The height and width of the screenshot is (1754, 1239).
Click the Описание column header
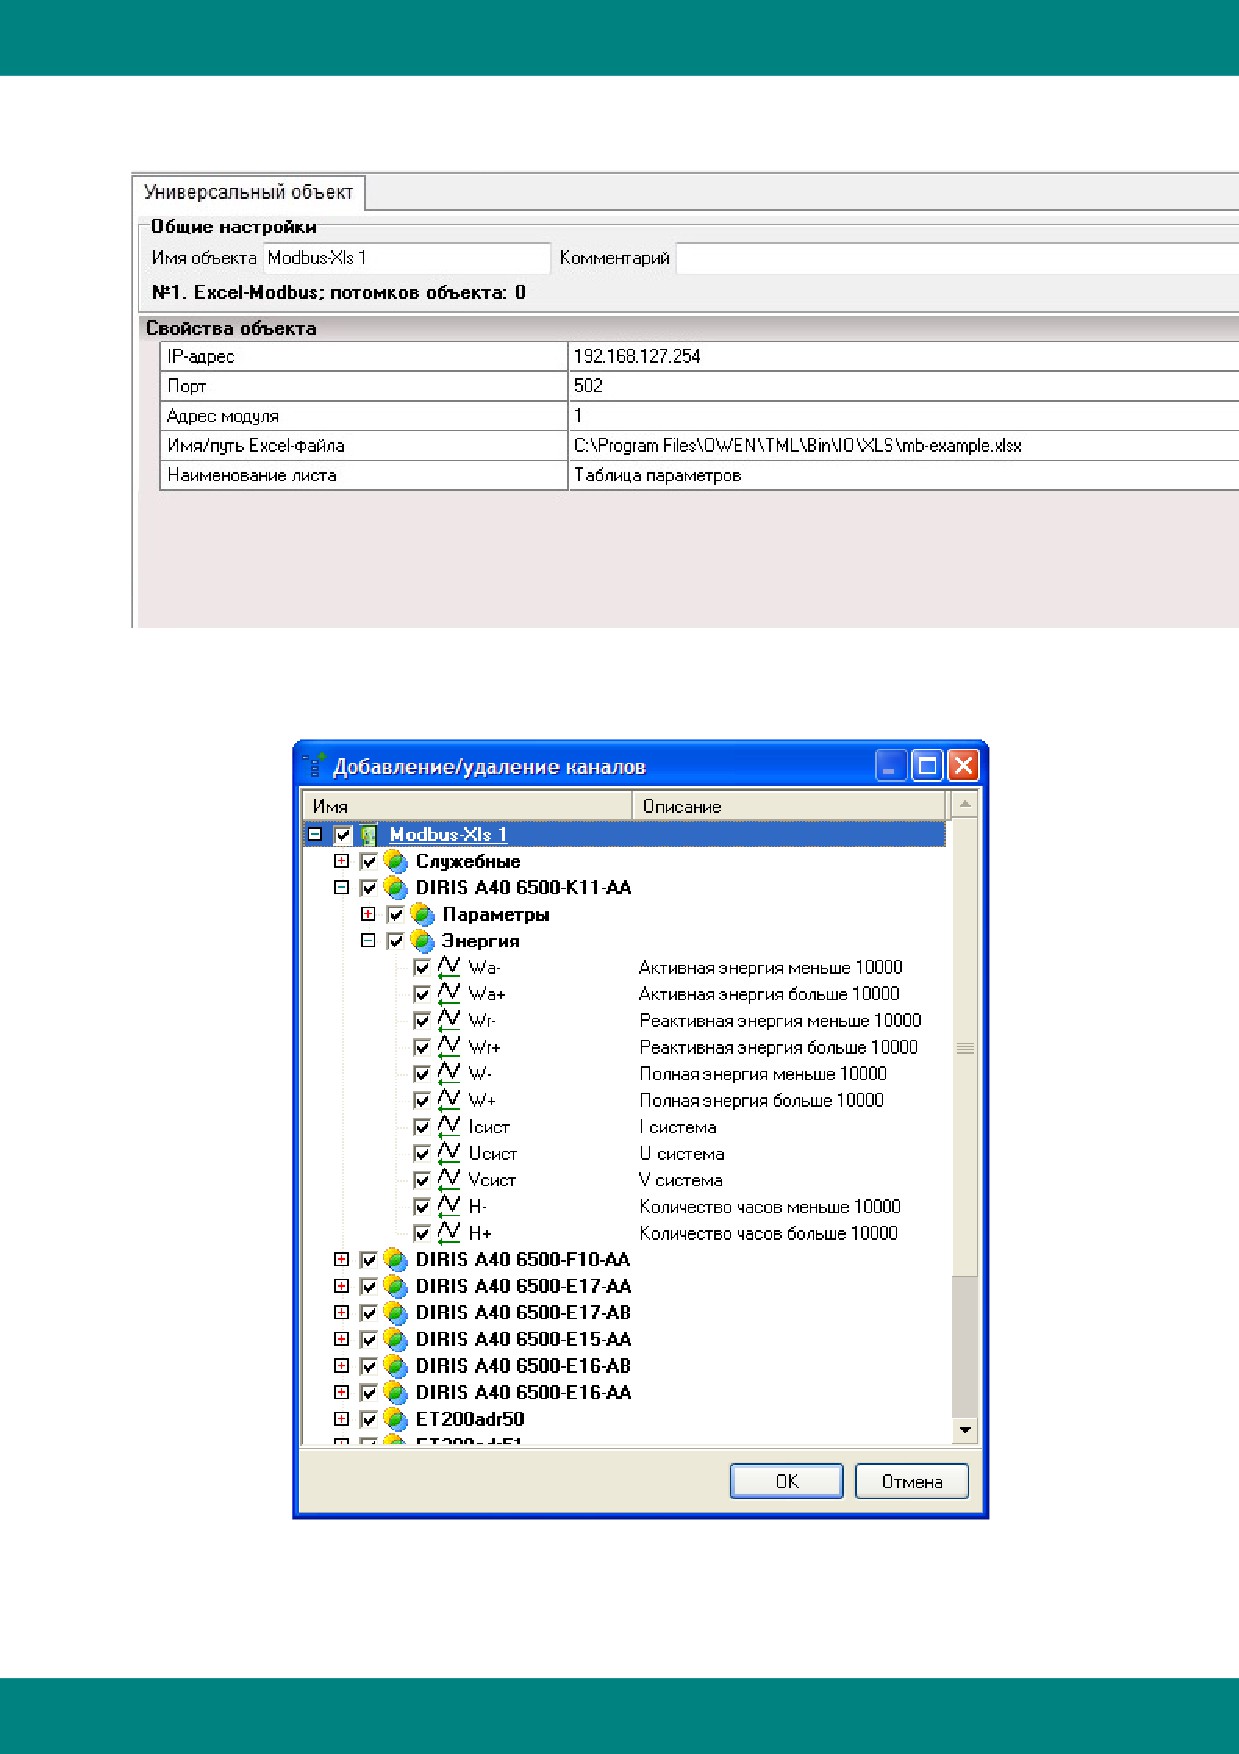click(789, 806)
